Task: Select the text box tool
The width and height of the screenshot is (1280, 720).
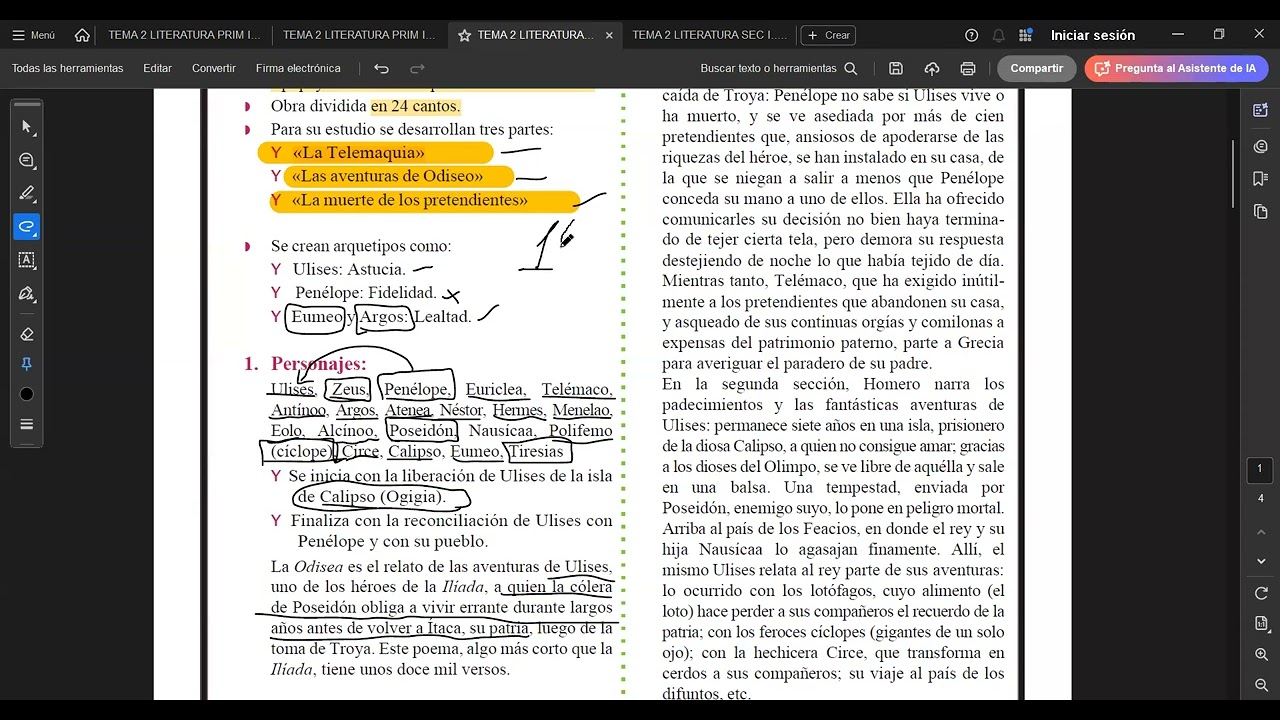Action: coord(27,260)
